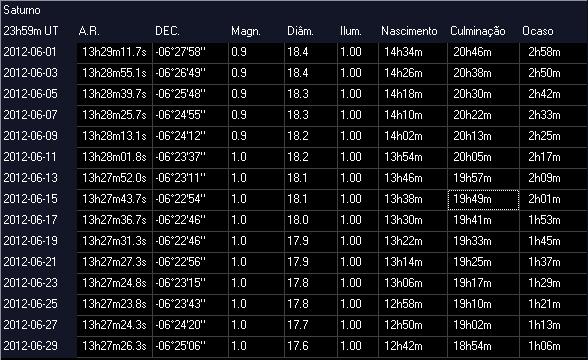This screenshot has height=360, width=588.
Task: Select date row 2012-06-07
Action: point(30,115)
